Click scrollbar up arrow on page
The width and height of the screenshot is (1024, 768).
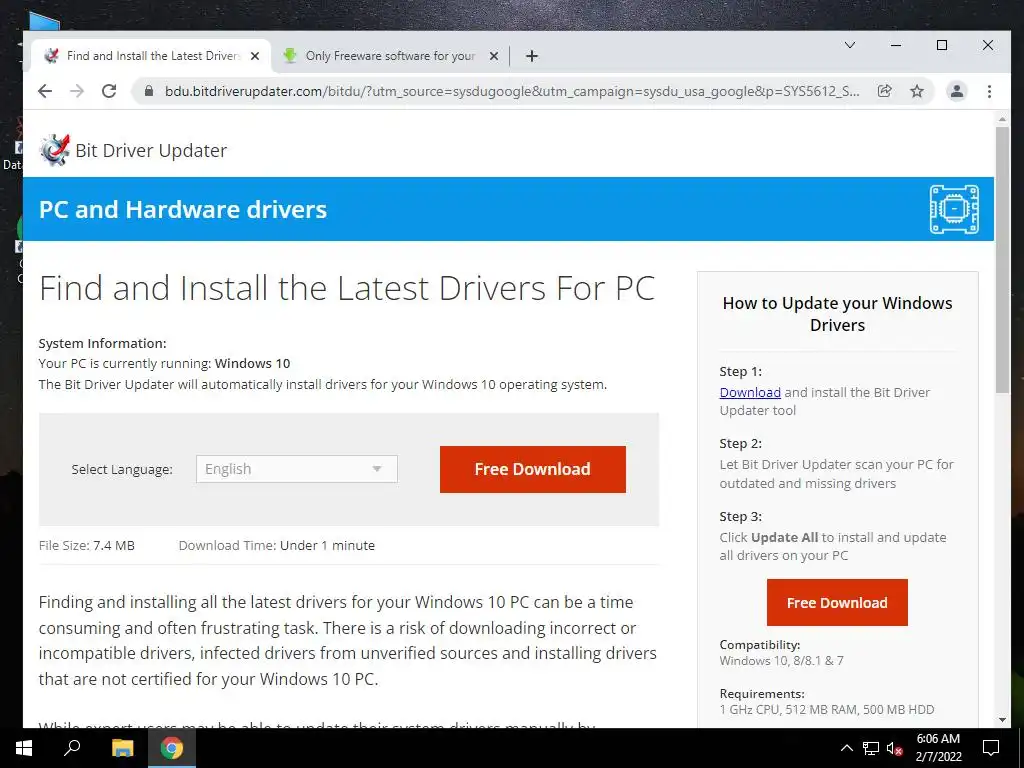click(1002, 119)
